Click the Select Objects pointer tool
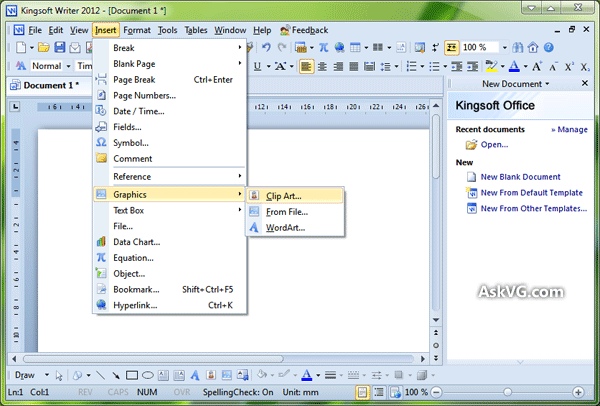 pos(59,375)
